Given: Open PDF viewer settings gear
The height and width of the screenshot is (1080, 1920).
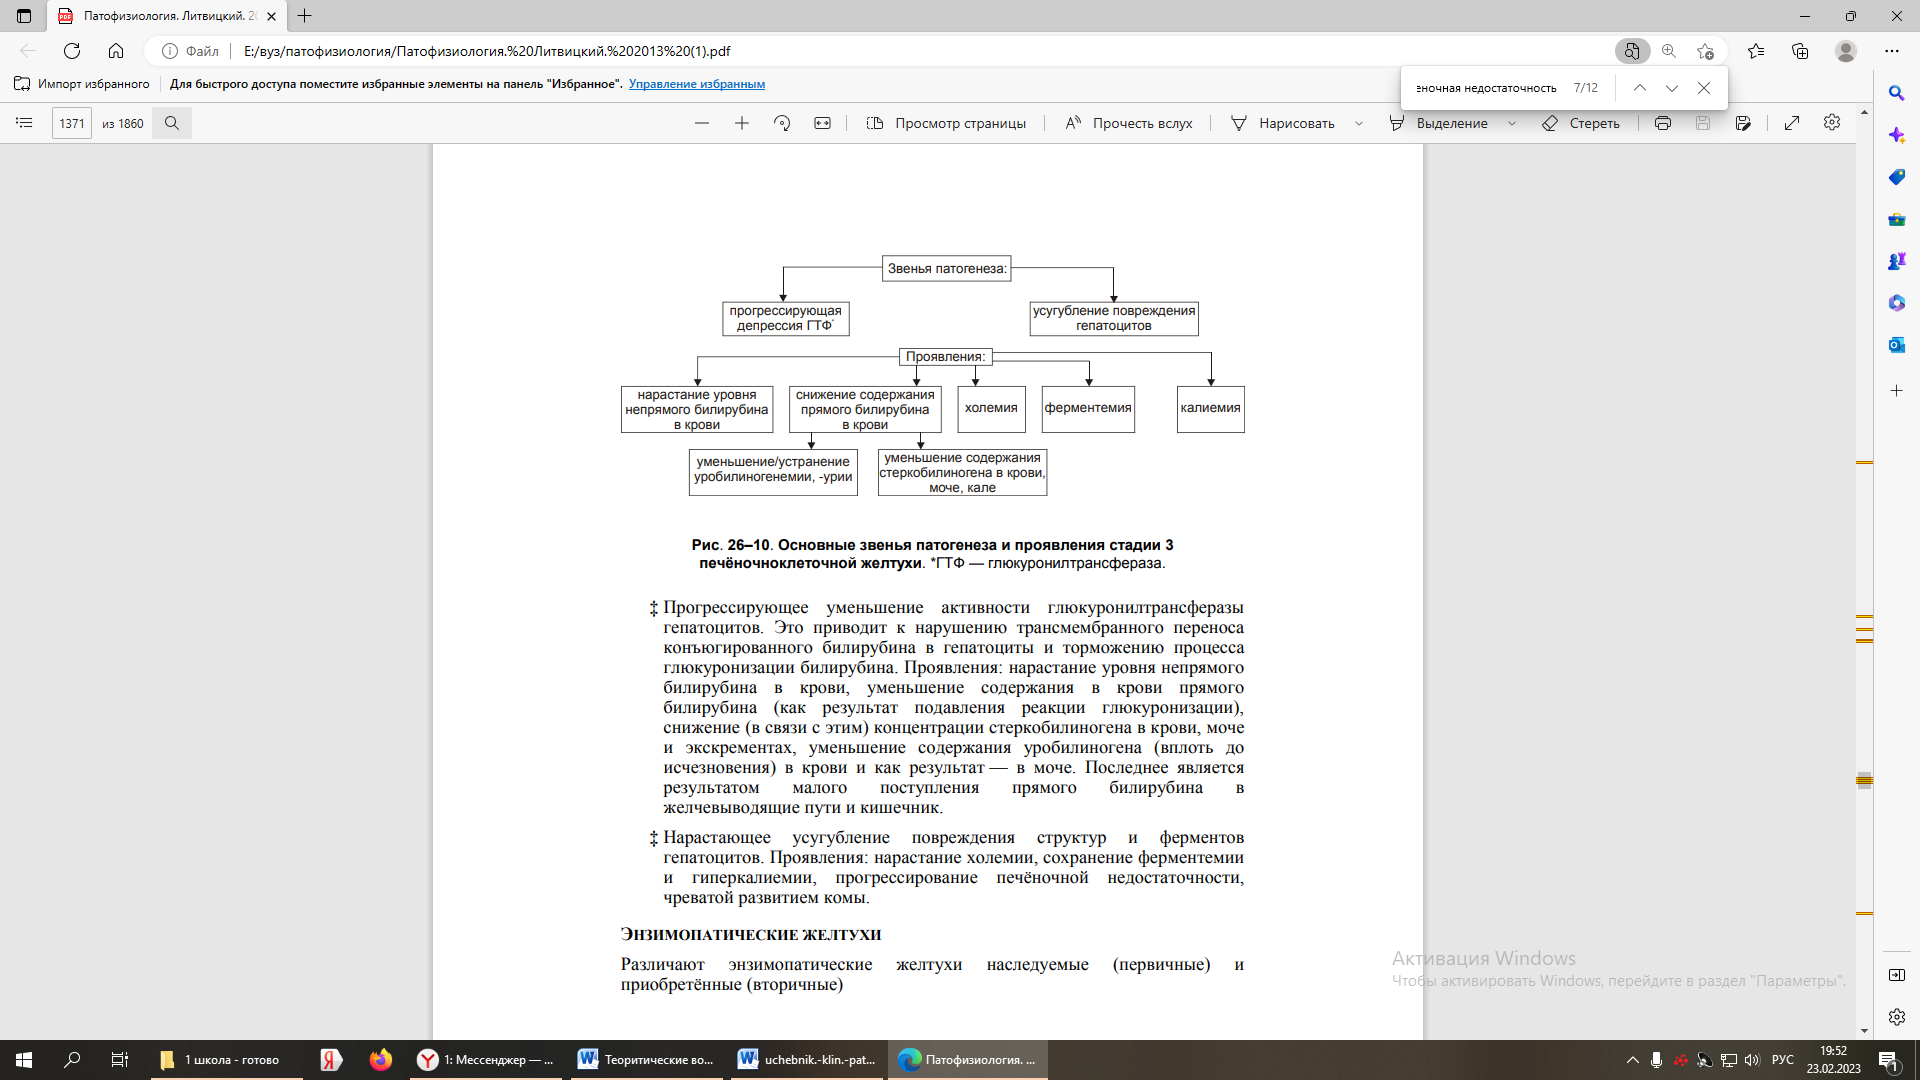Looking at the screenshot, I should tap(1832, 122).
